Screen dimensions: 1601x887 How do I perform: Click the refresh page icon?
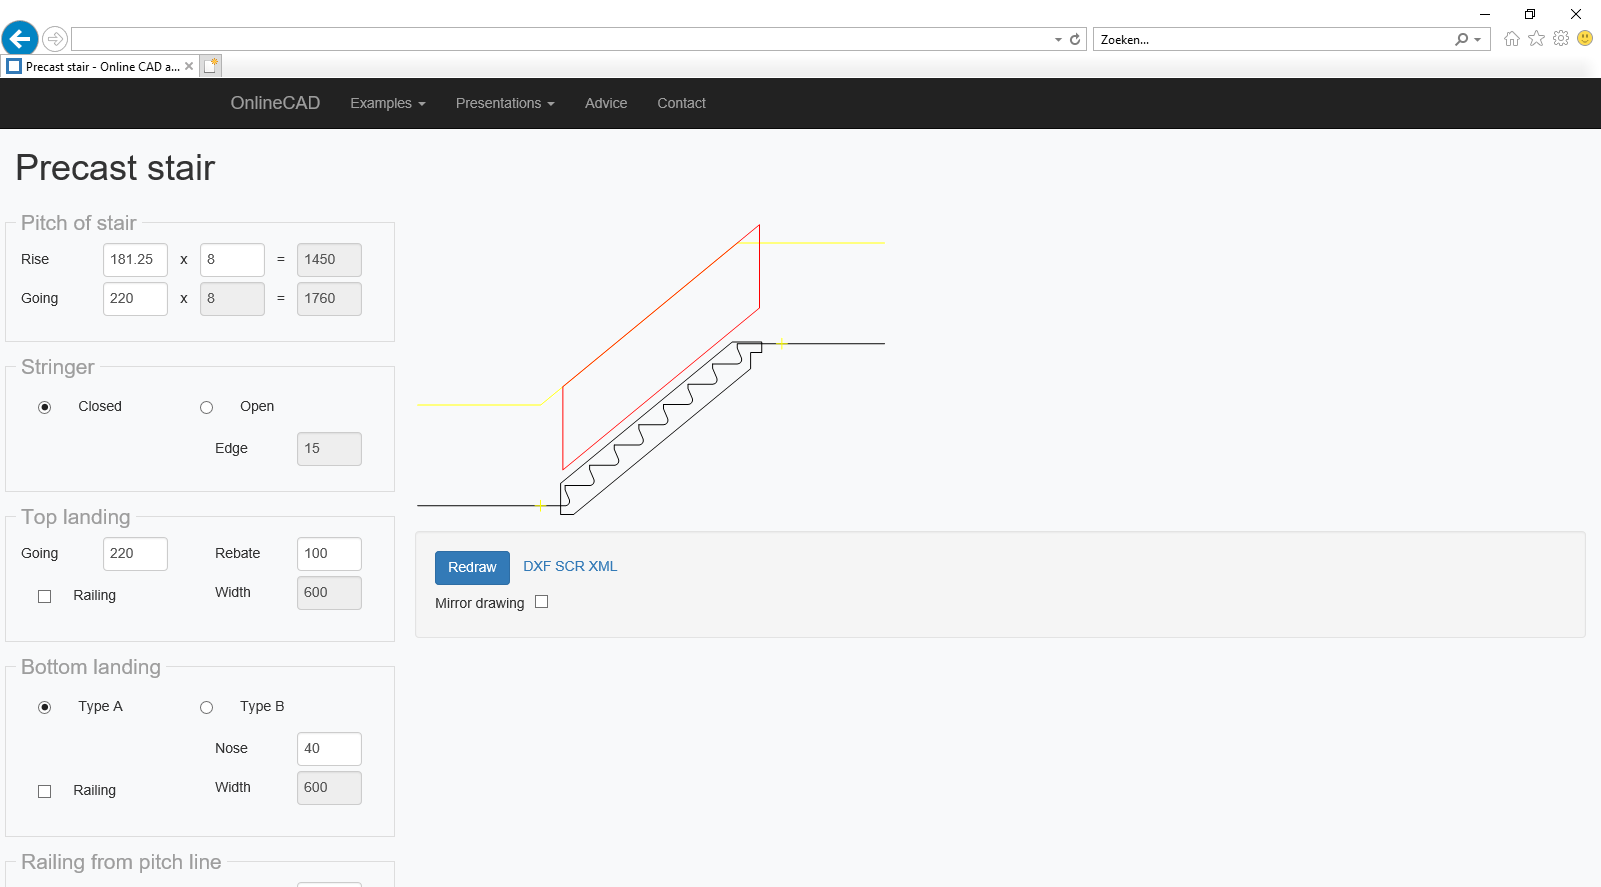[1075, 40]
